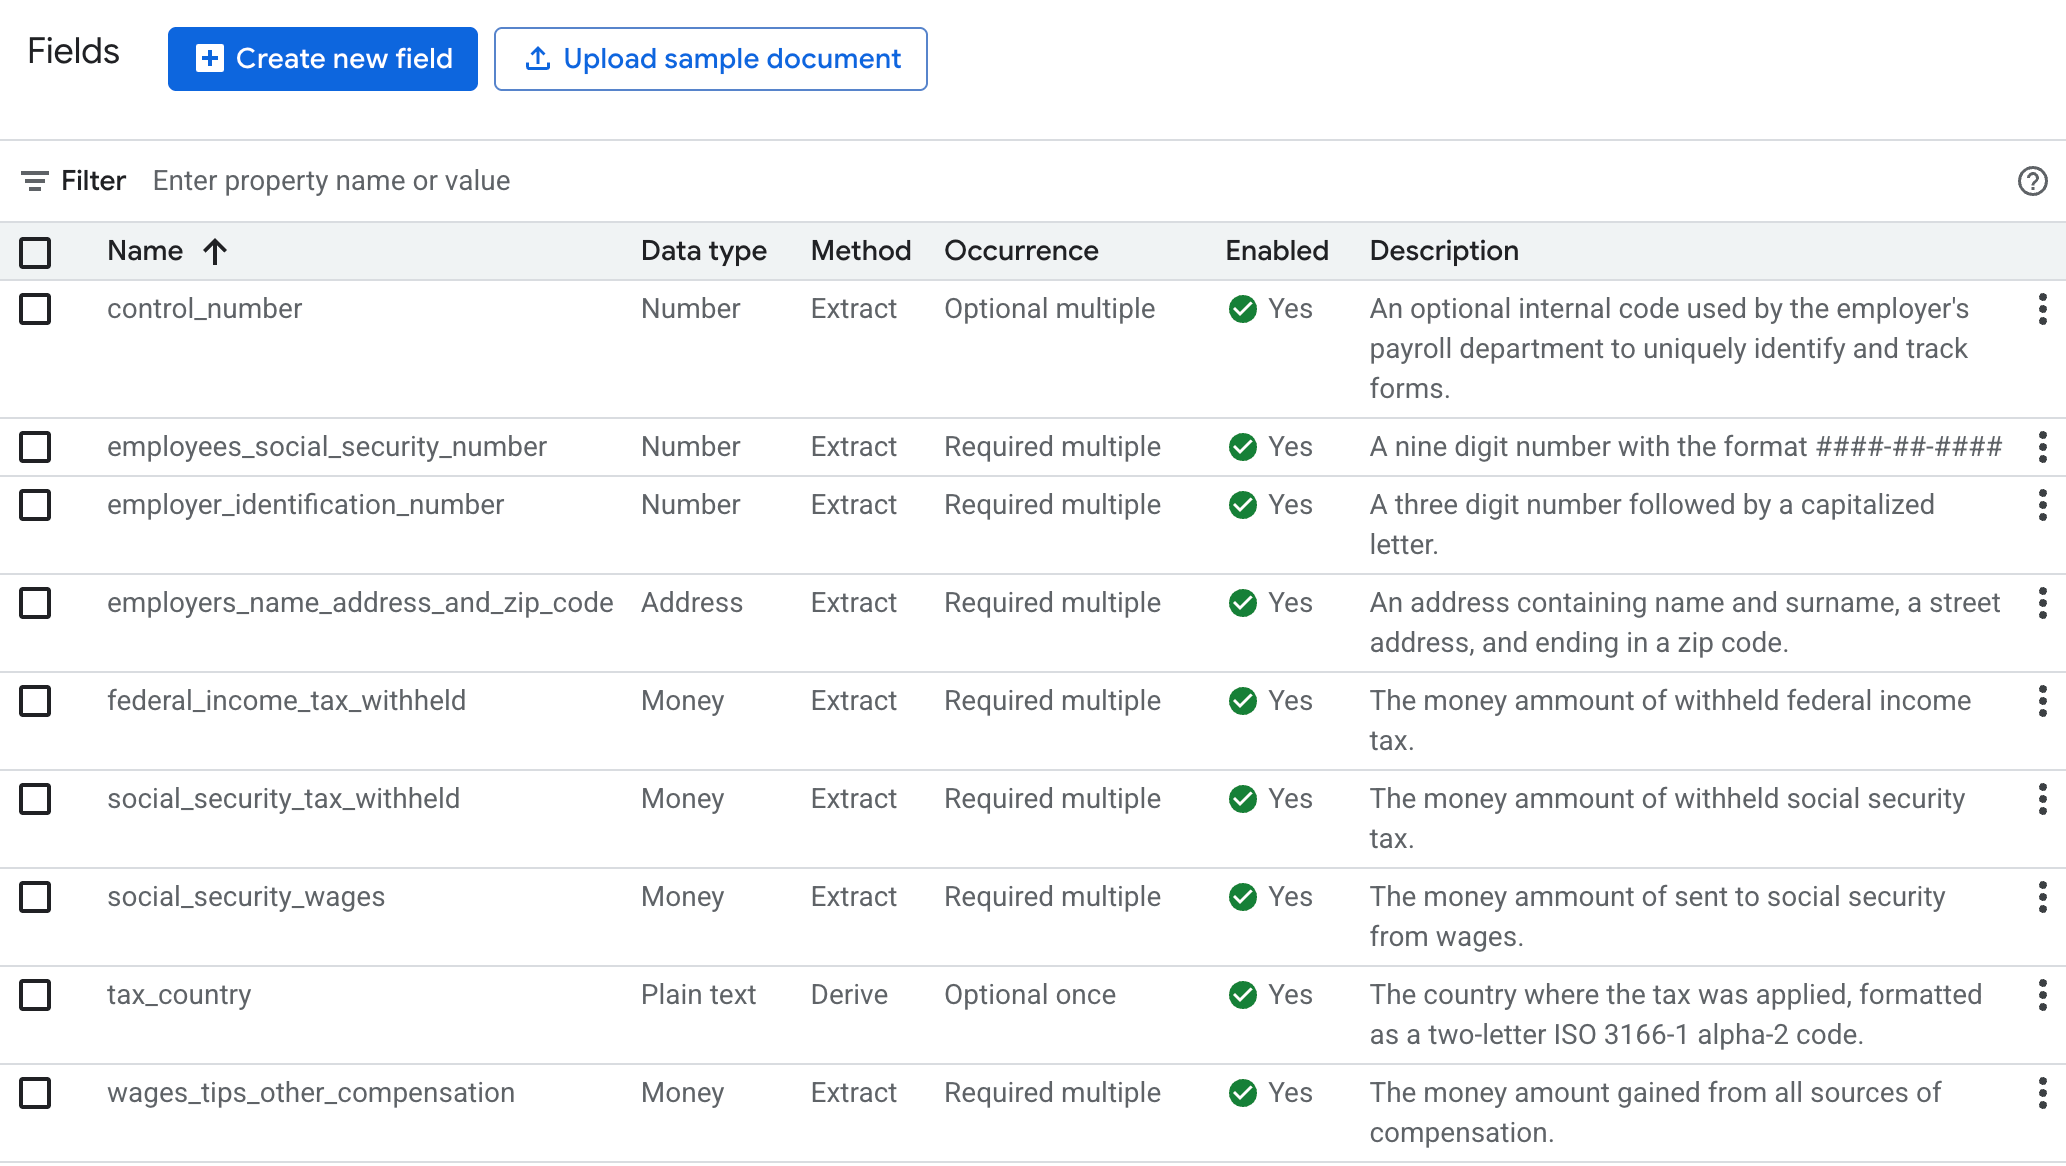The width and height of the screenshot is (2066, 1166).
Task: Open more options for control_number row
Action: (x=2042, y=309)
